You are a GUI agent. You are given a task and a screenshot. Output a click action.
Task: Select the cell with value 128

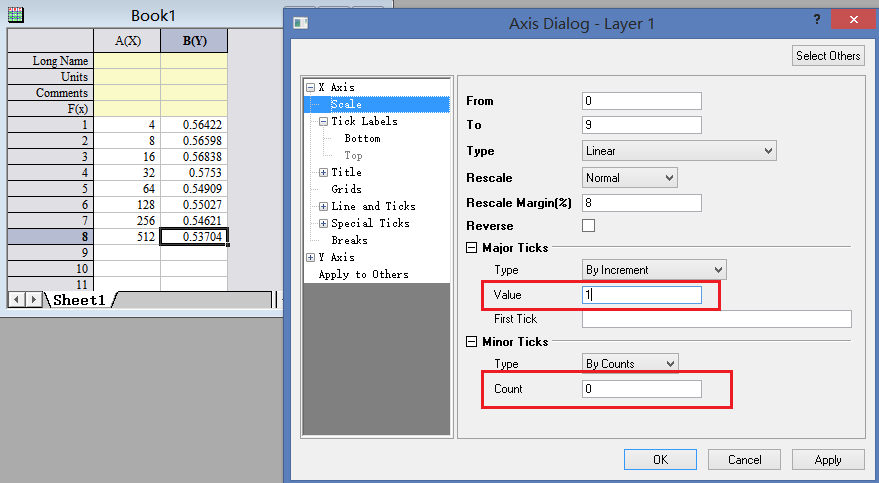click(127, 205)
